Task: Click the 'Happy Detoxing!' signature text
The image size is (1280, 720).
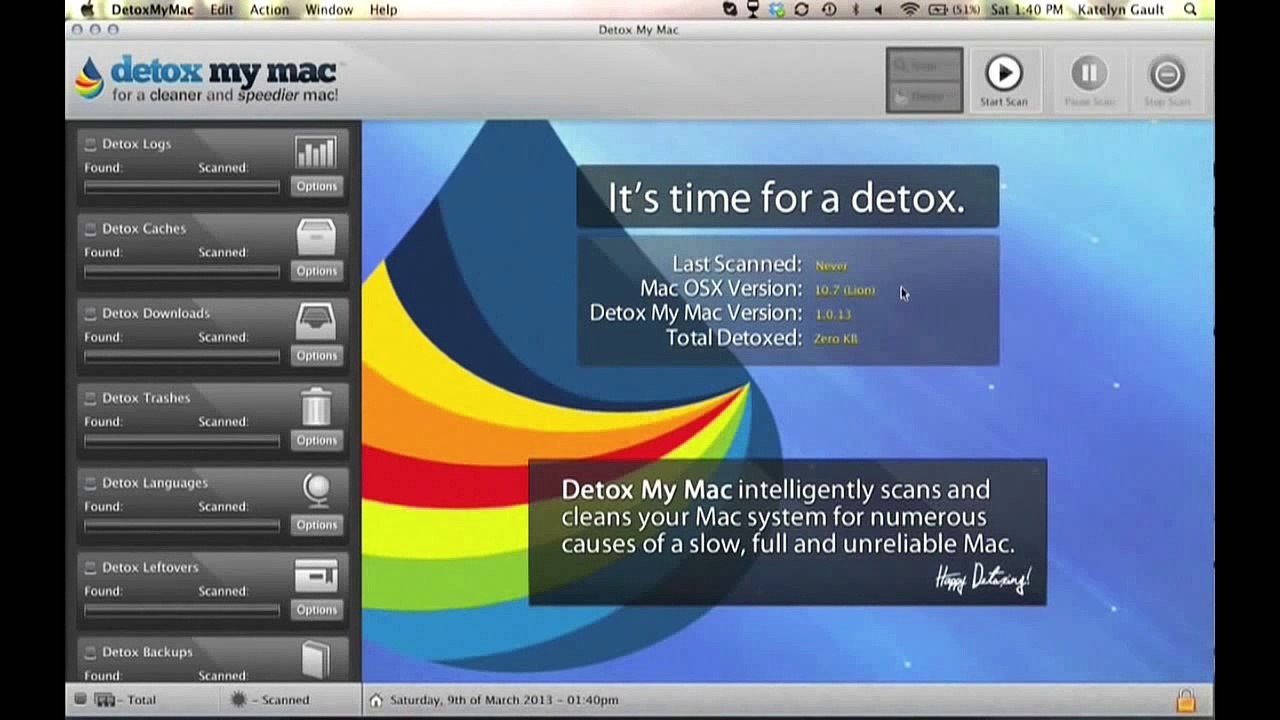Action: click(x=983, y=578)
